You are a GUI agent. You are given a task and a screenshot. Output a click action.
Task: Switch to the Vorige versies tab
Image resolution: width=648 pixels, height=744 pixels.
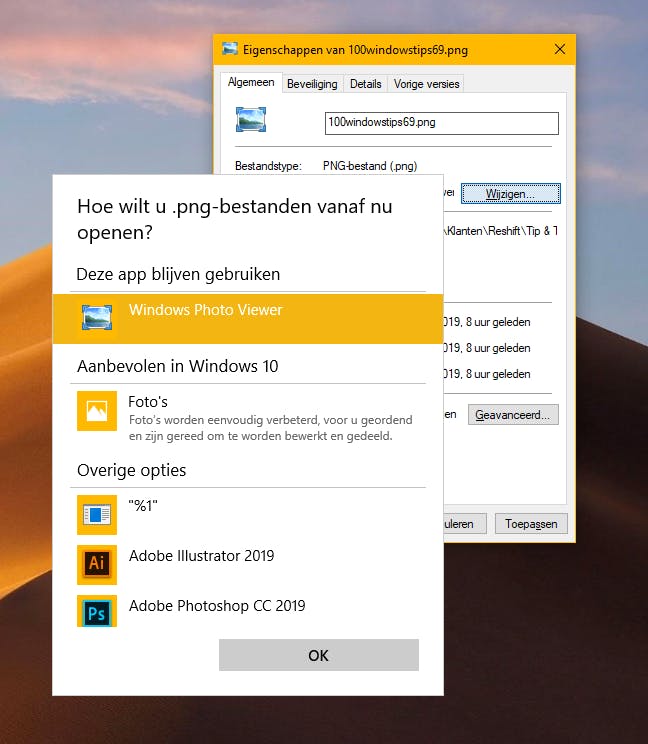[x=426, y=84]
